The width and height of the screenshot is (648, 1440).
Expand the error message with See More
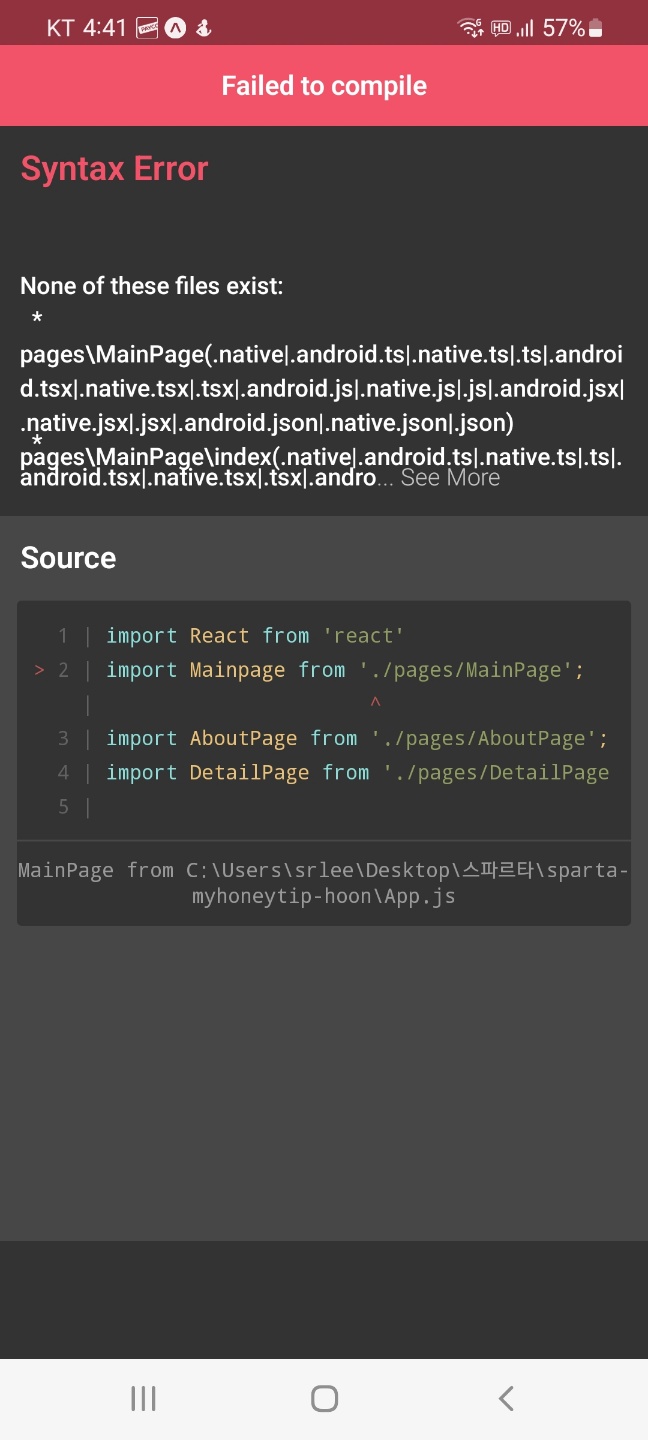pyautogui.click(x=450, y=478)
